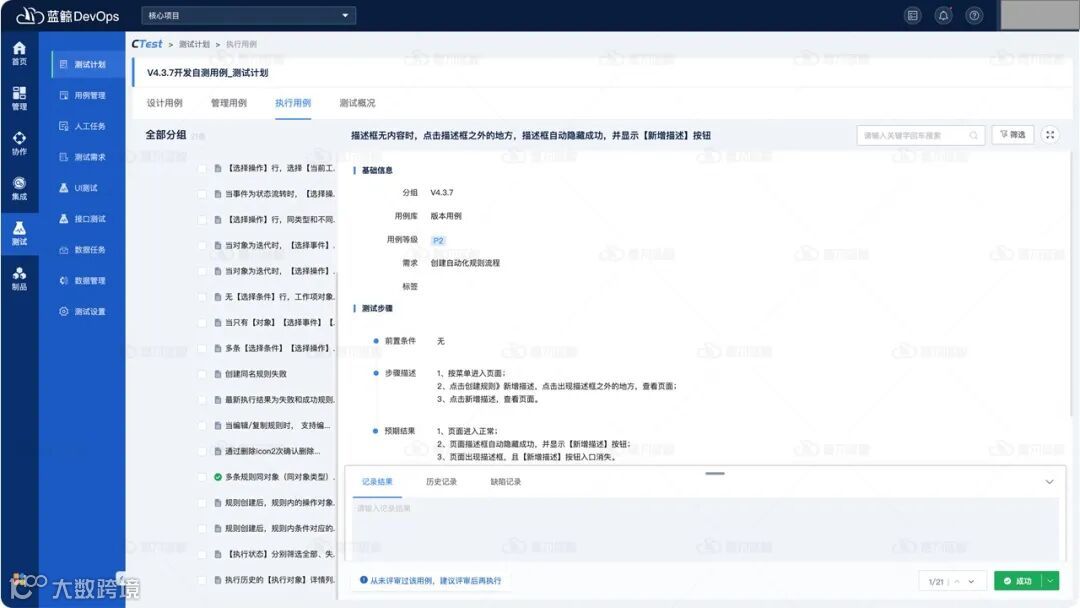Open the 首页 home icon in left rail
Screen dimensions: 1080x608
click(19, 53)
